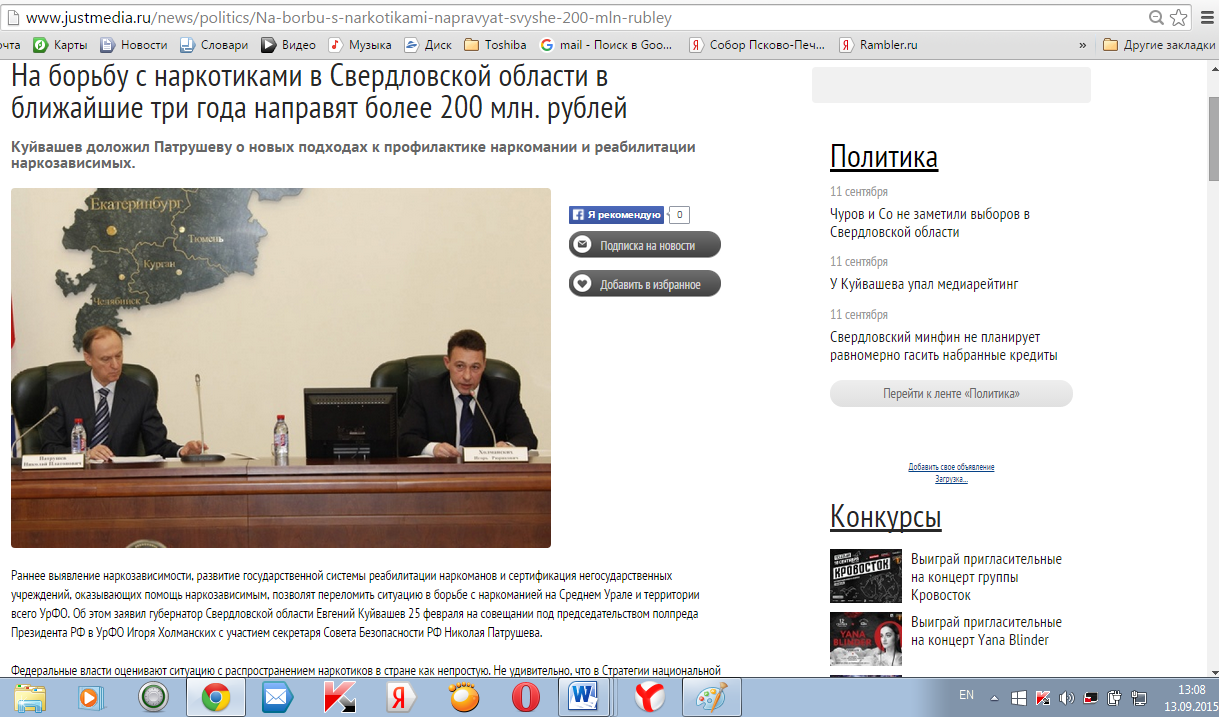Open the Политика section heading
This screenshot has width=1219, height=717.
click(x=884, y=157)
